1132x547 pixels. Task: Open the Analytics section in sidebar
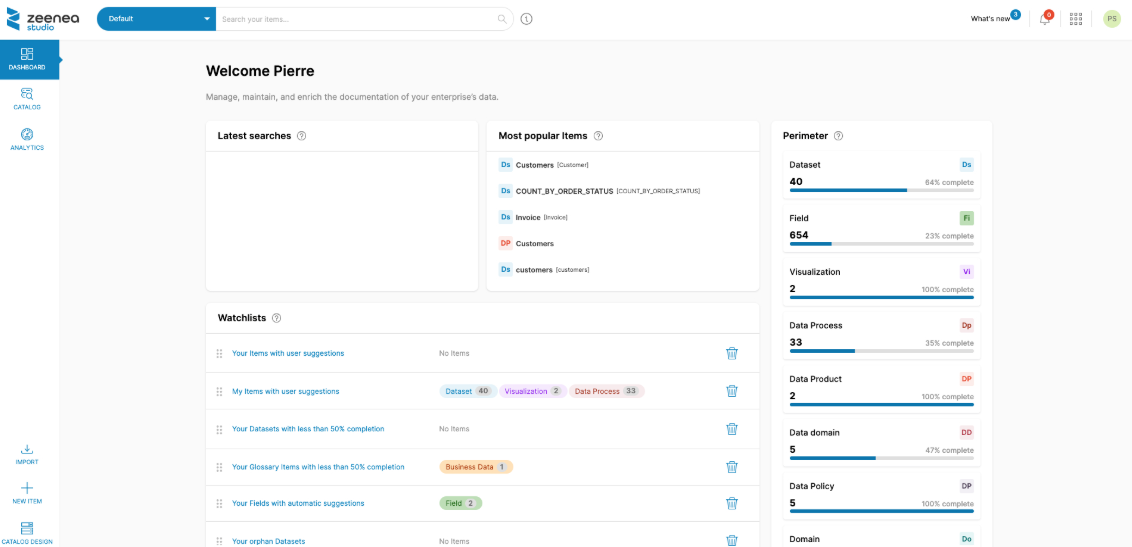[27, 139]
